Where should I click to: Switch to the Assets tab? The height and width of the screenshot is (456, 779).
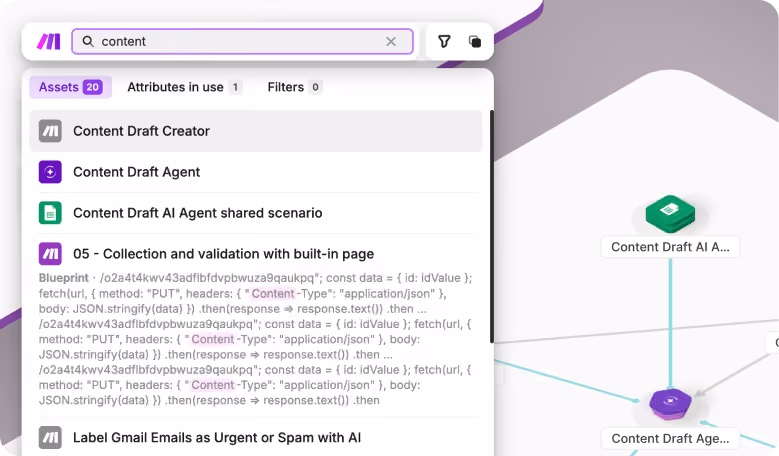tap(71, 87)
